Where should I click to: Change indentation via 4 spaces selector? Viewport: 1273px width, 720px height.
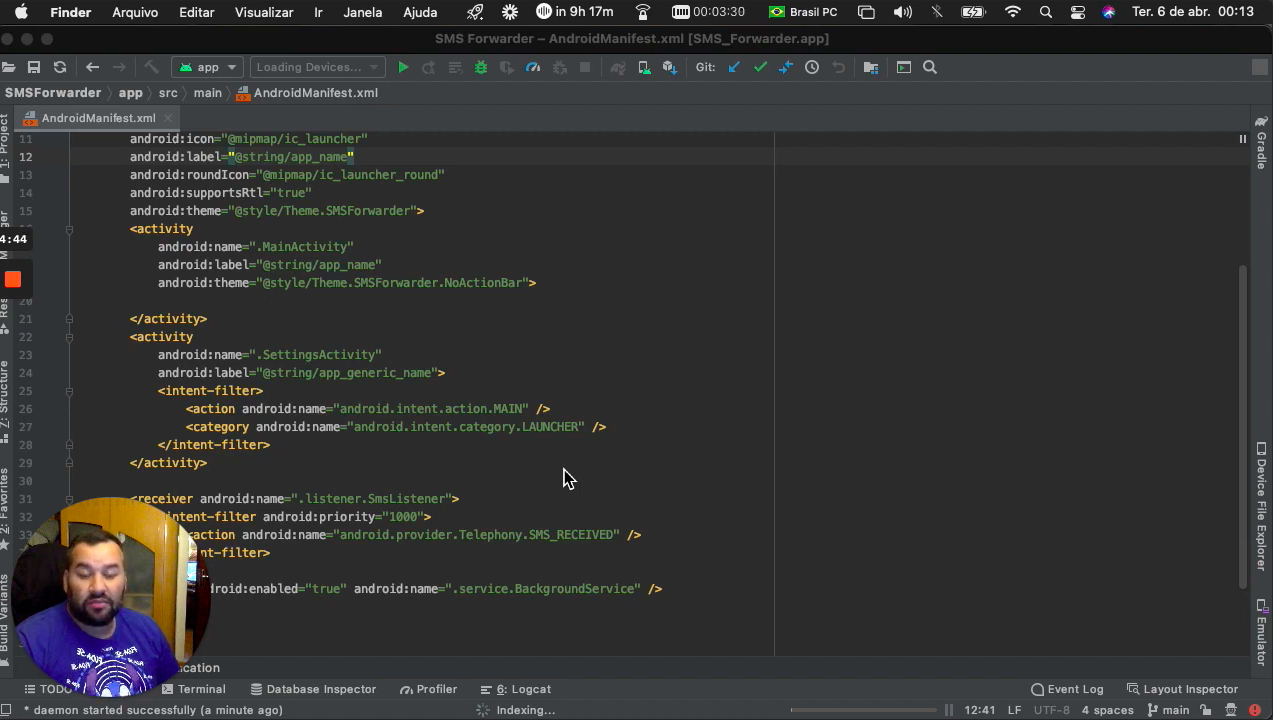[1107, 710]
